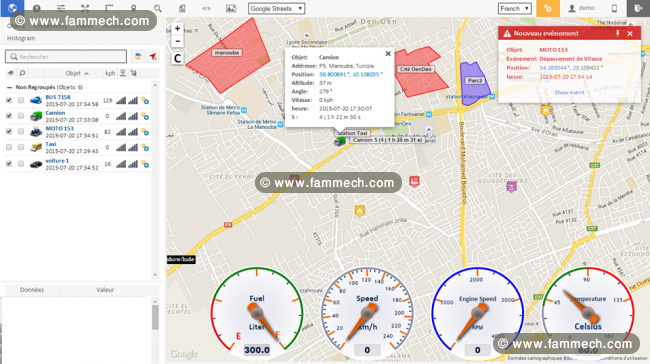Click the map marker pin toolbar icon

tap(133, 8)
